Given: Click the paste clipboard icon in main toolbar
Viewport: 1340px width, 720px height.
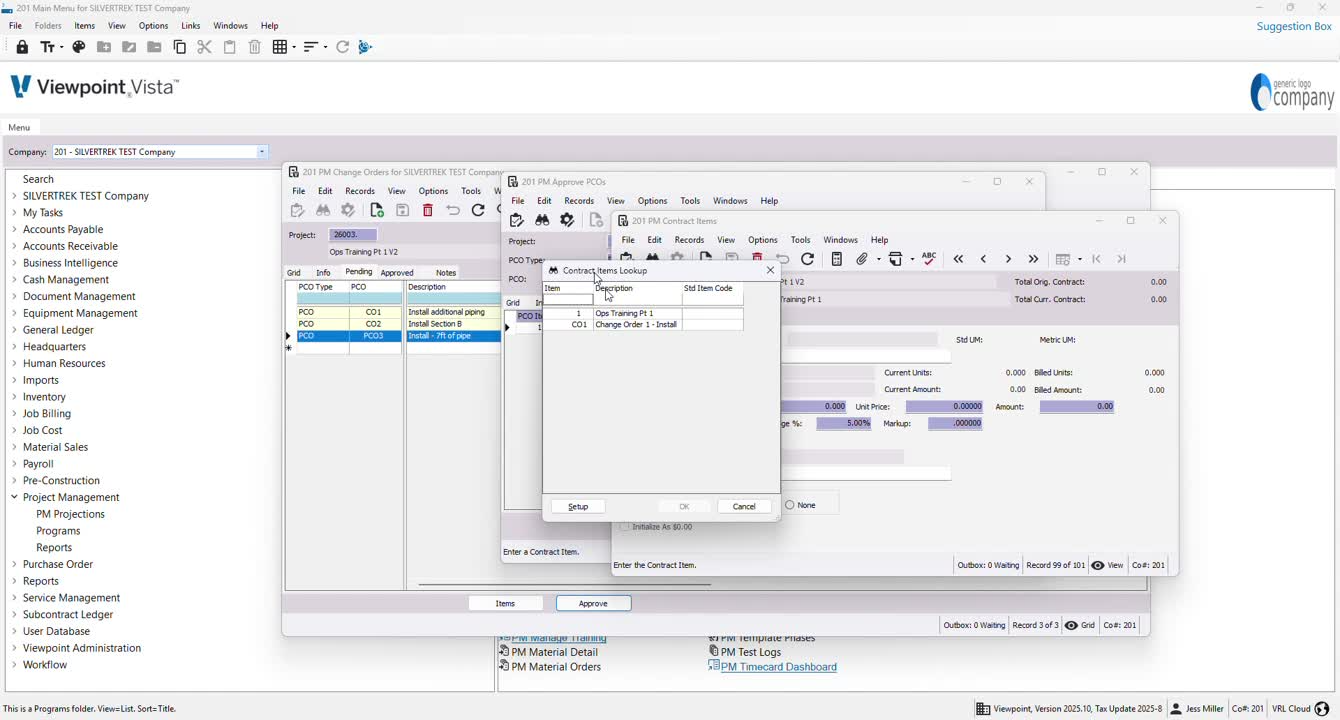Looking at the screenshot, I should (x=229, y=47).
